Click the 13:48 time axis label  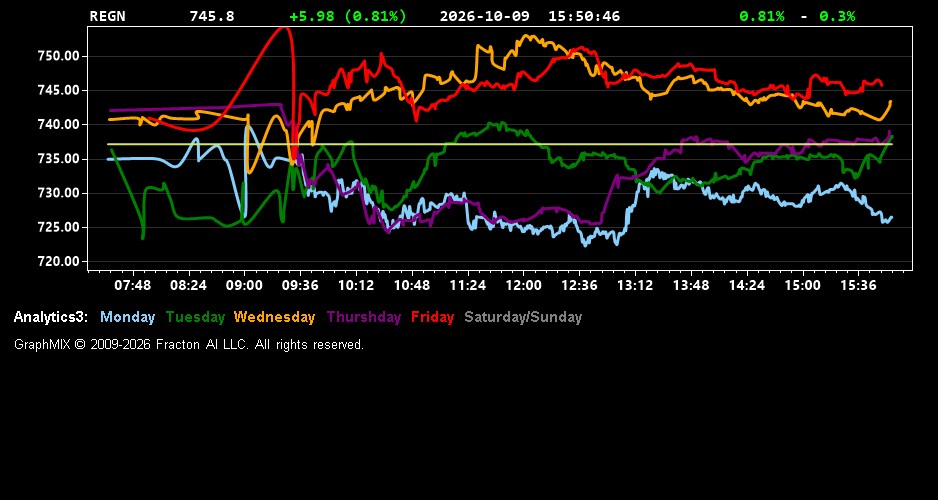pos(691,285)
